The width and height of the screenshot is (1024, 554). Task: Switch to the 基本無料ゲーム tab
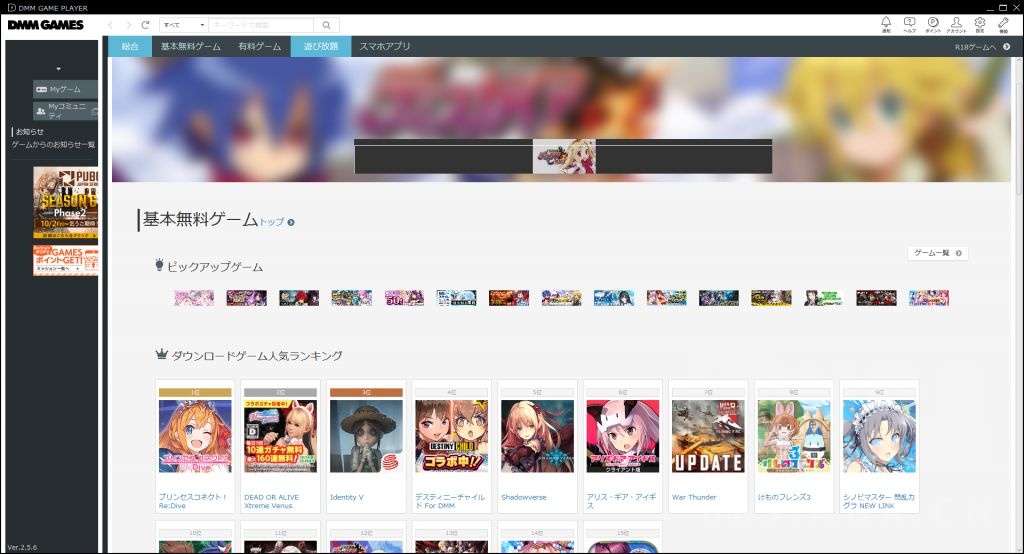point(191,46)
